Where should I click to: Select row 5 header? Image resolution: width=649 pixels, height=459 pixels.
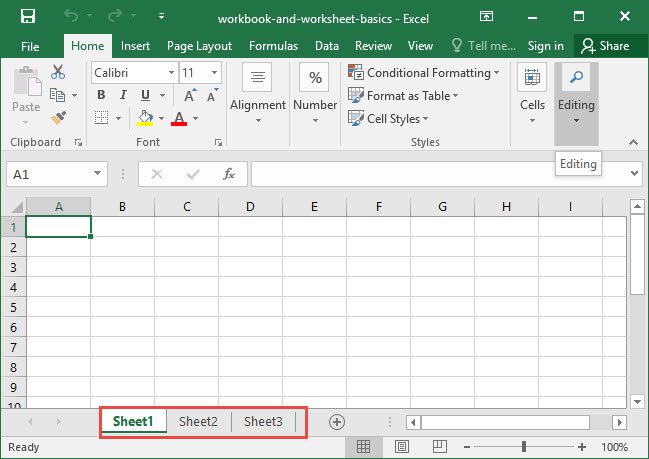coord(13,307)
